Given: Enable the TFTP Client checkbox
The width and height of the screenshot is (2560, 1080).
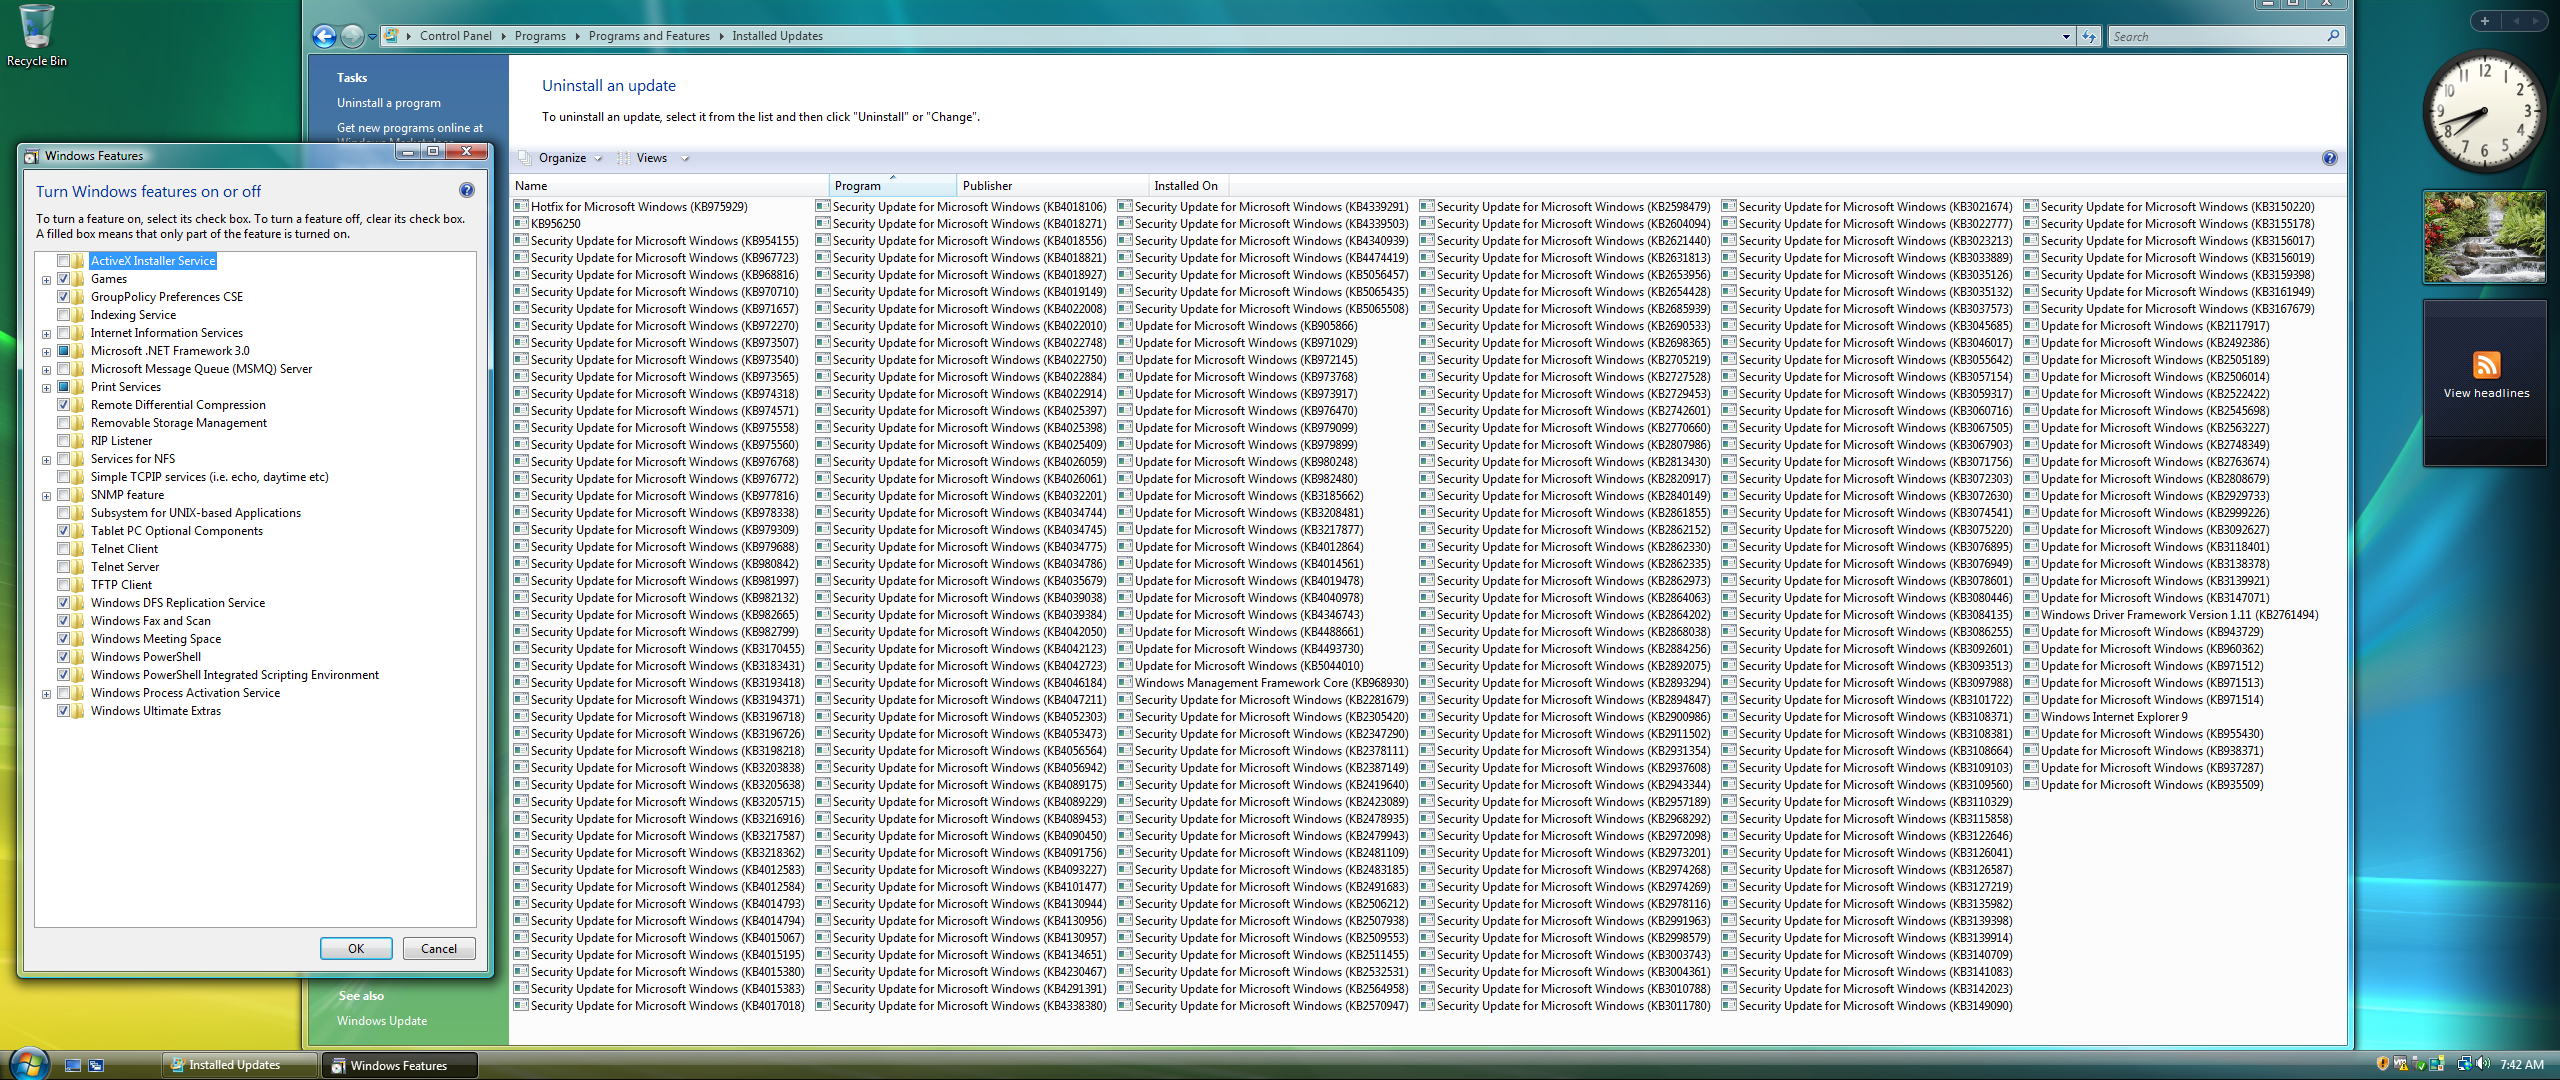Looking at the screenshot, I should point(63,585).
